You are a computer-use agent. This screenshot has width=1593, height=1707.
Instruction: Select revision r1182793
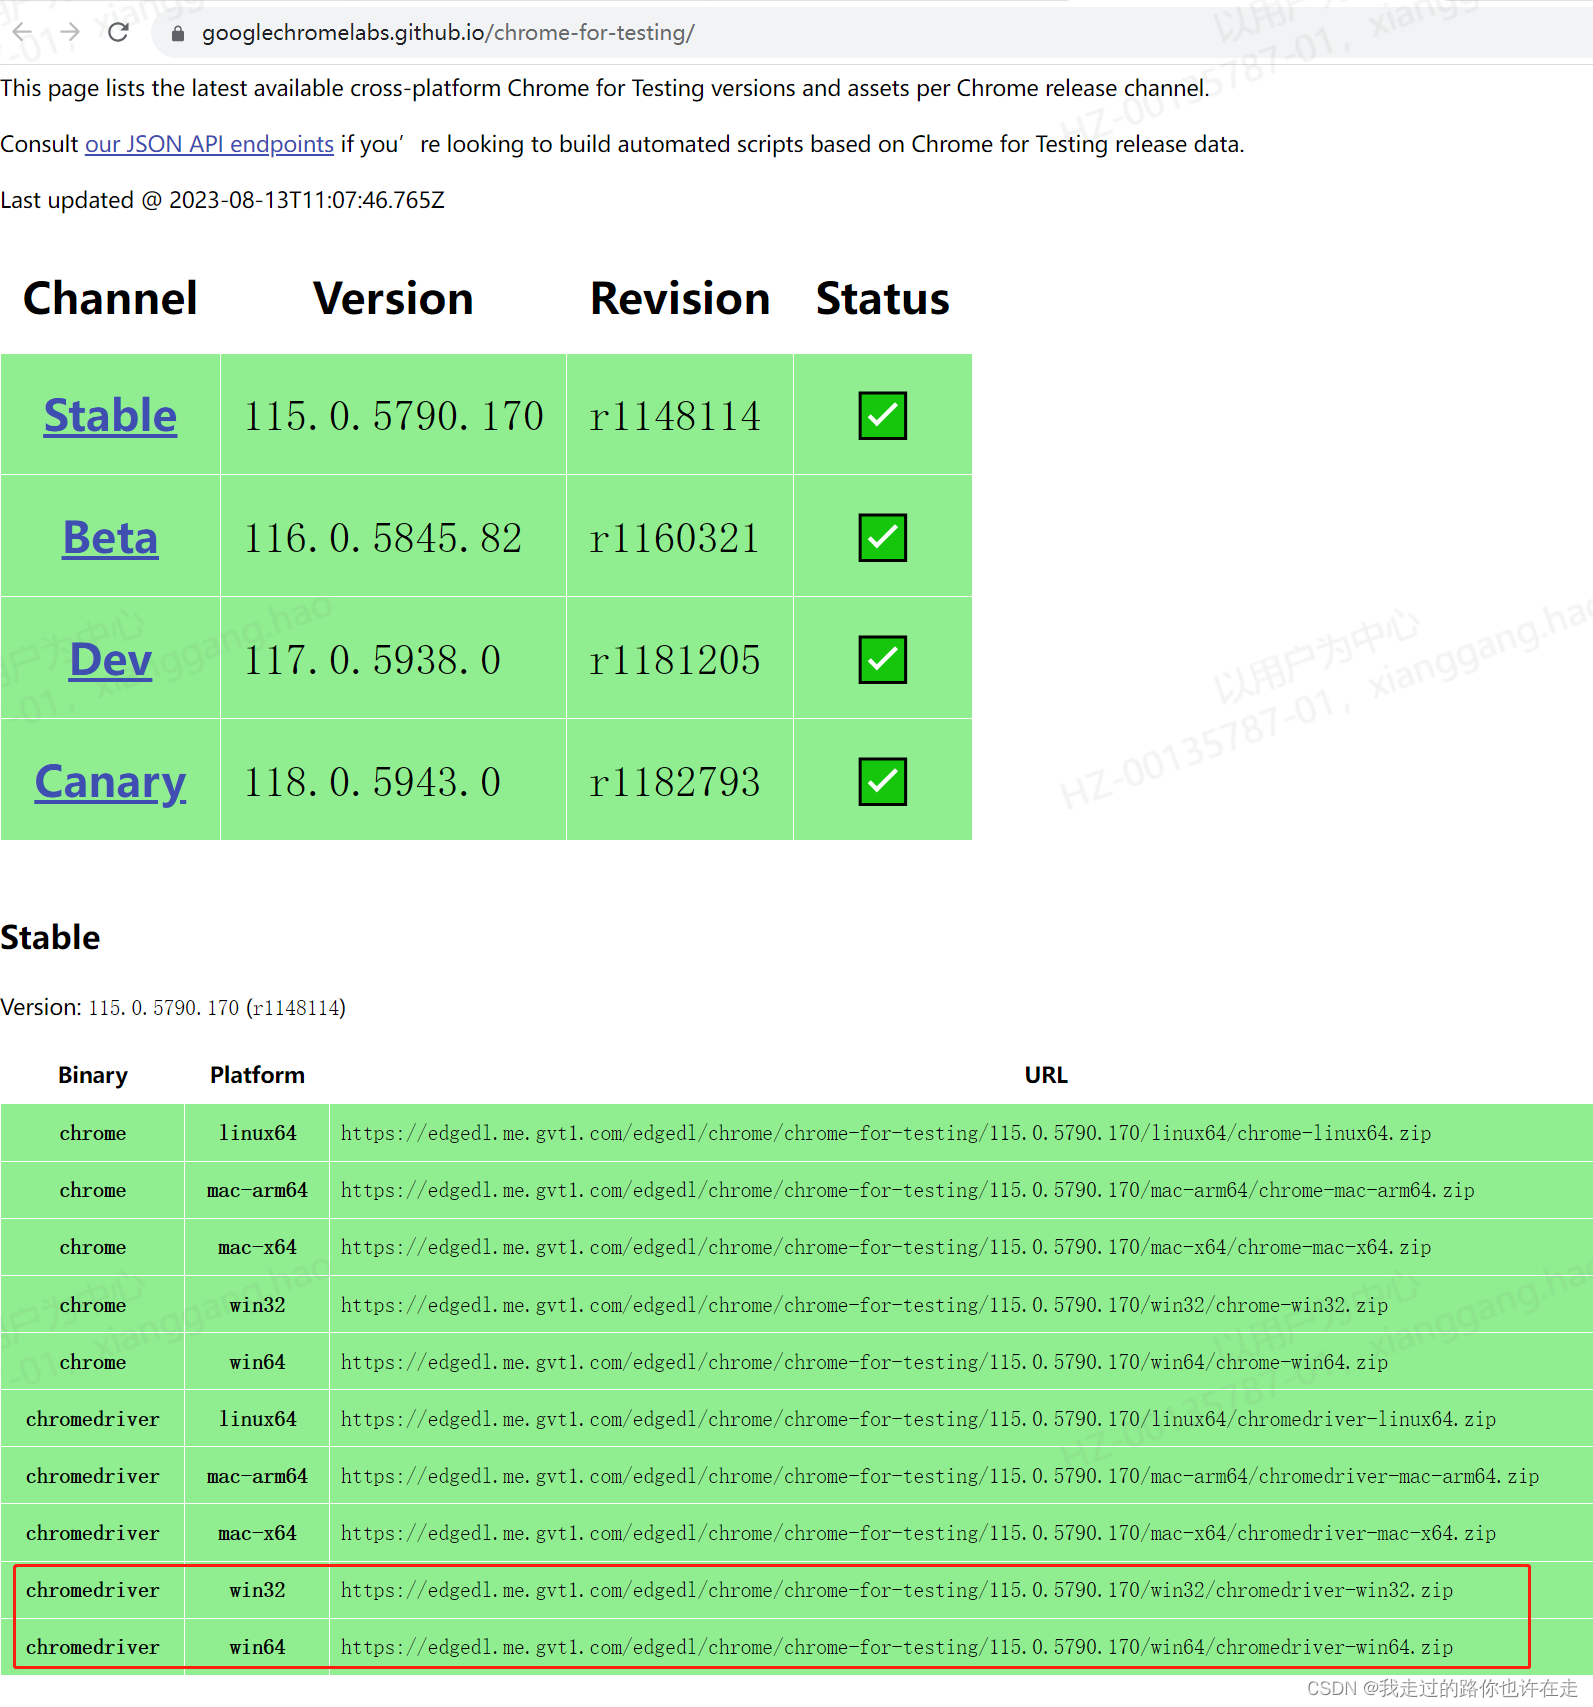pos(675,782)
